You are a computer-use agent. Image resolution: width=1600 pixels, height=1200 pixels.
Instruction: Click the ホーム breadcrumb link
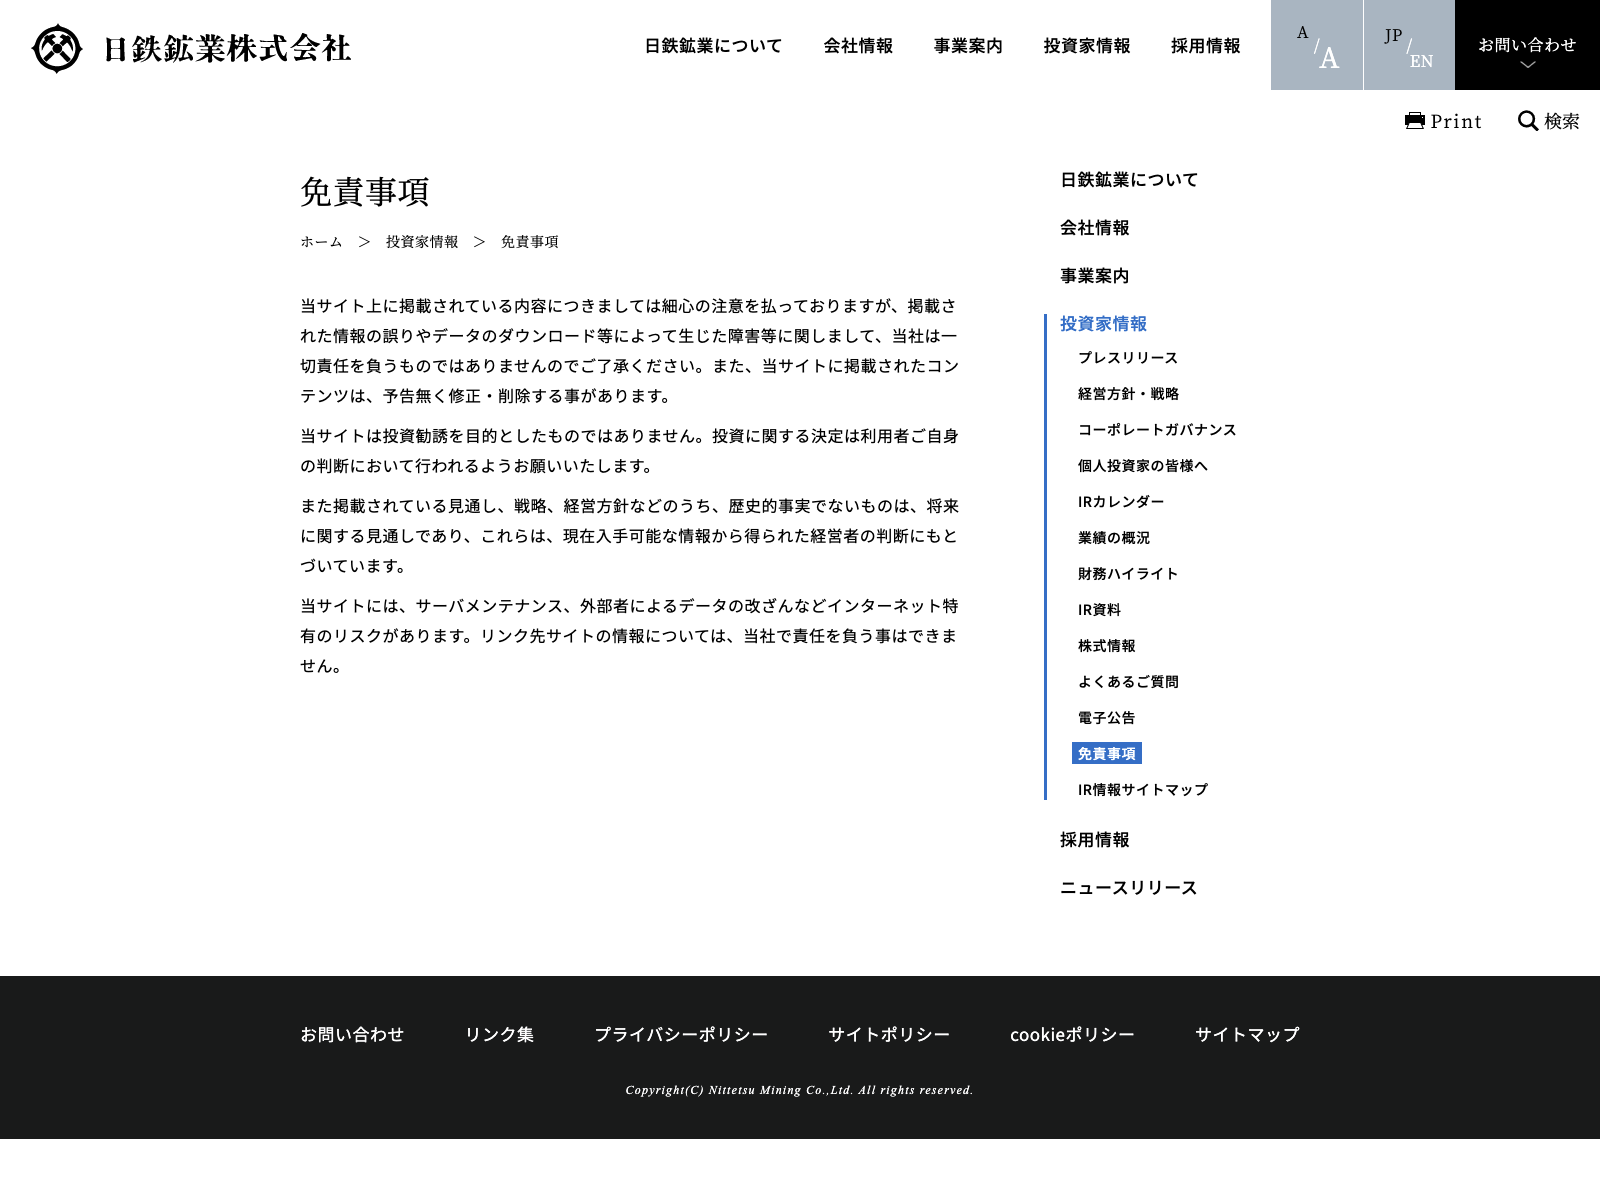click(321, 242)
